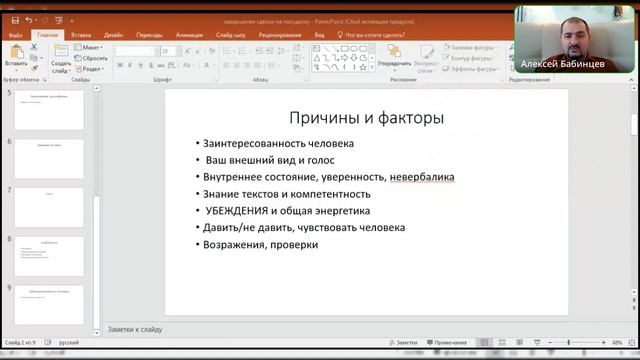Cut selection with the scissors icon

[34, 47]
